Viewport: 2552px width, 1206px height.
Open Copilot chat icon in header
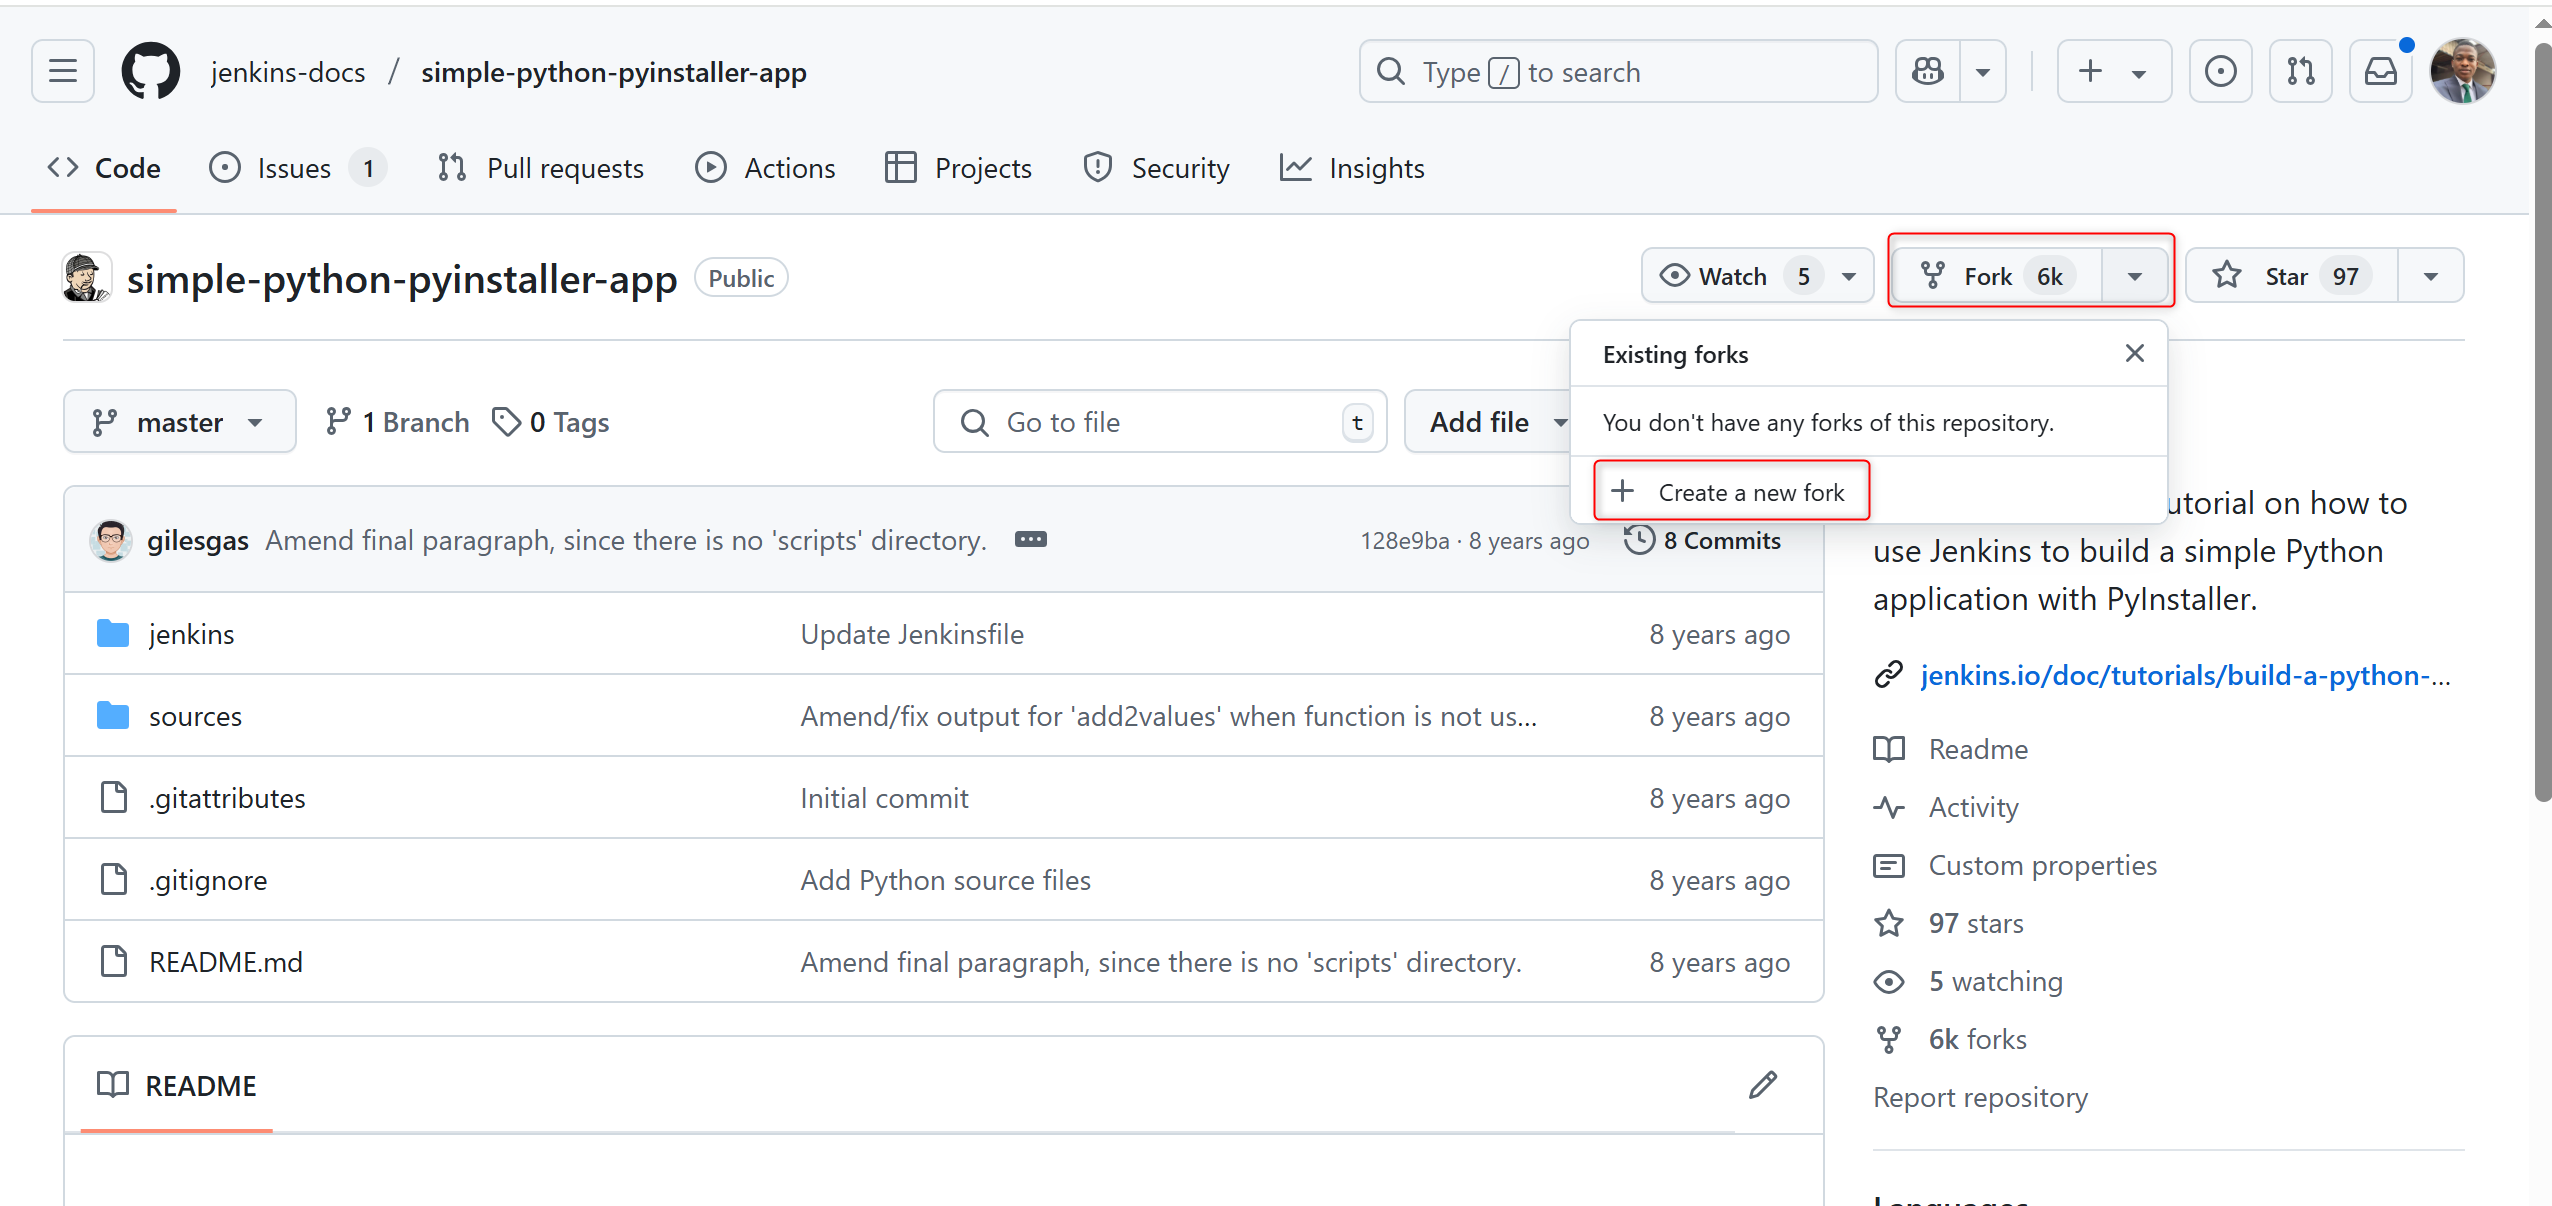tap(1928, 71)
